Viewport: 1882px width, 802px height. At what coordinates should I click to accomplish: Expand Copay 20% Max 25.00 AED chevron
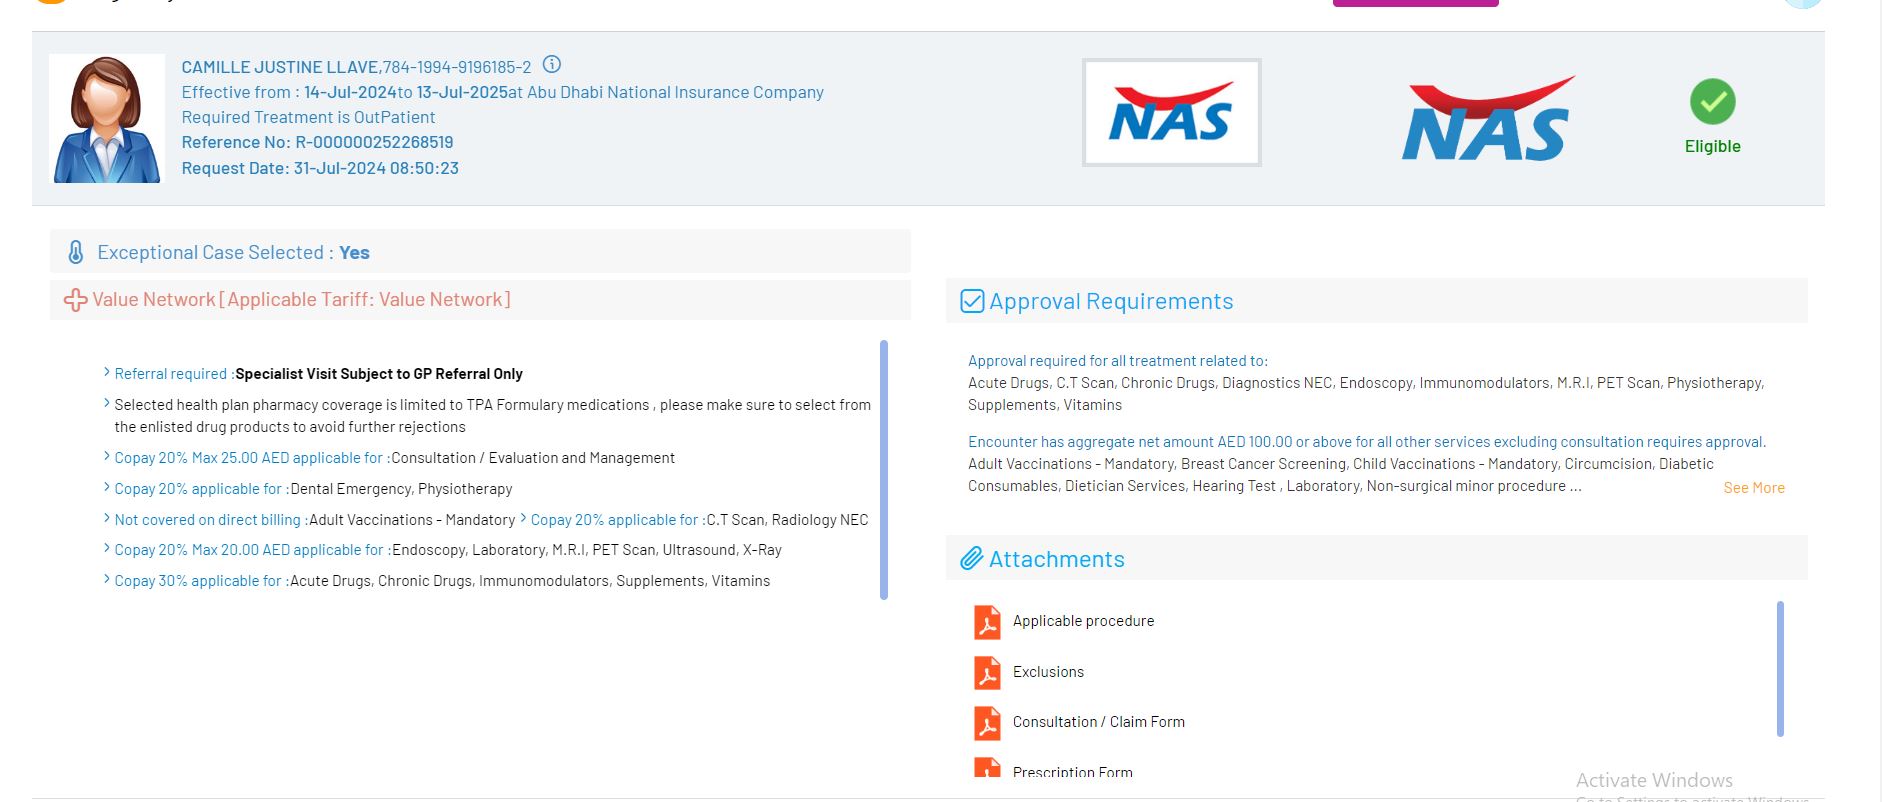tap(107, 456)
